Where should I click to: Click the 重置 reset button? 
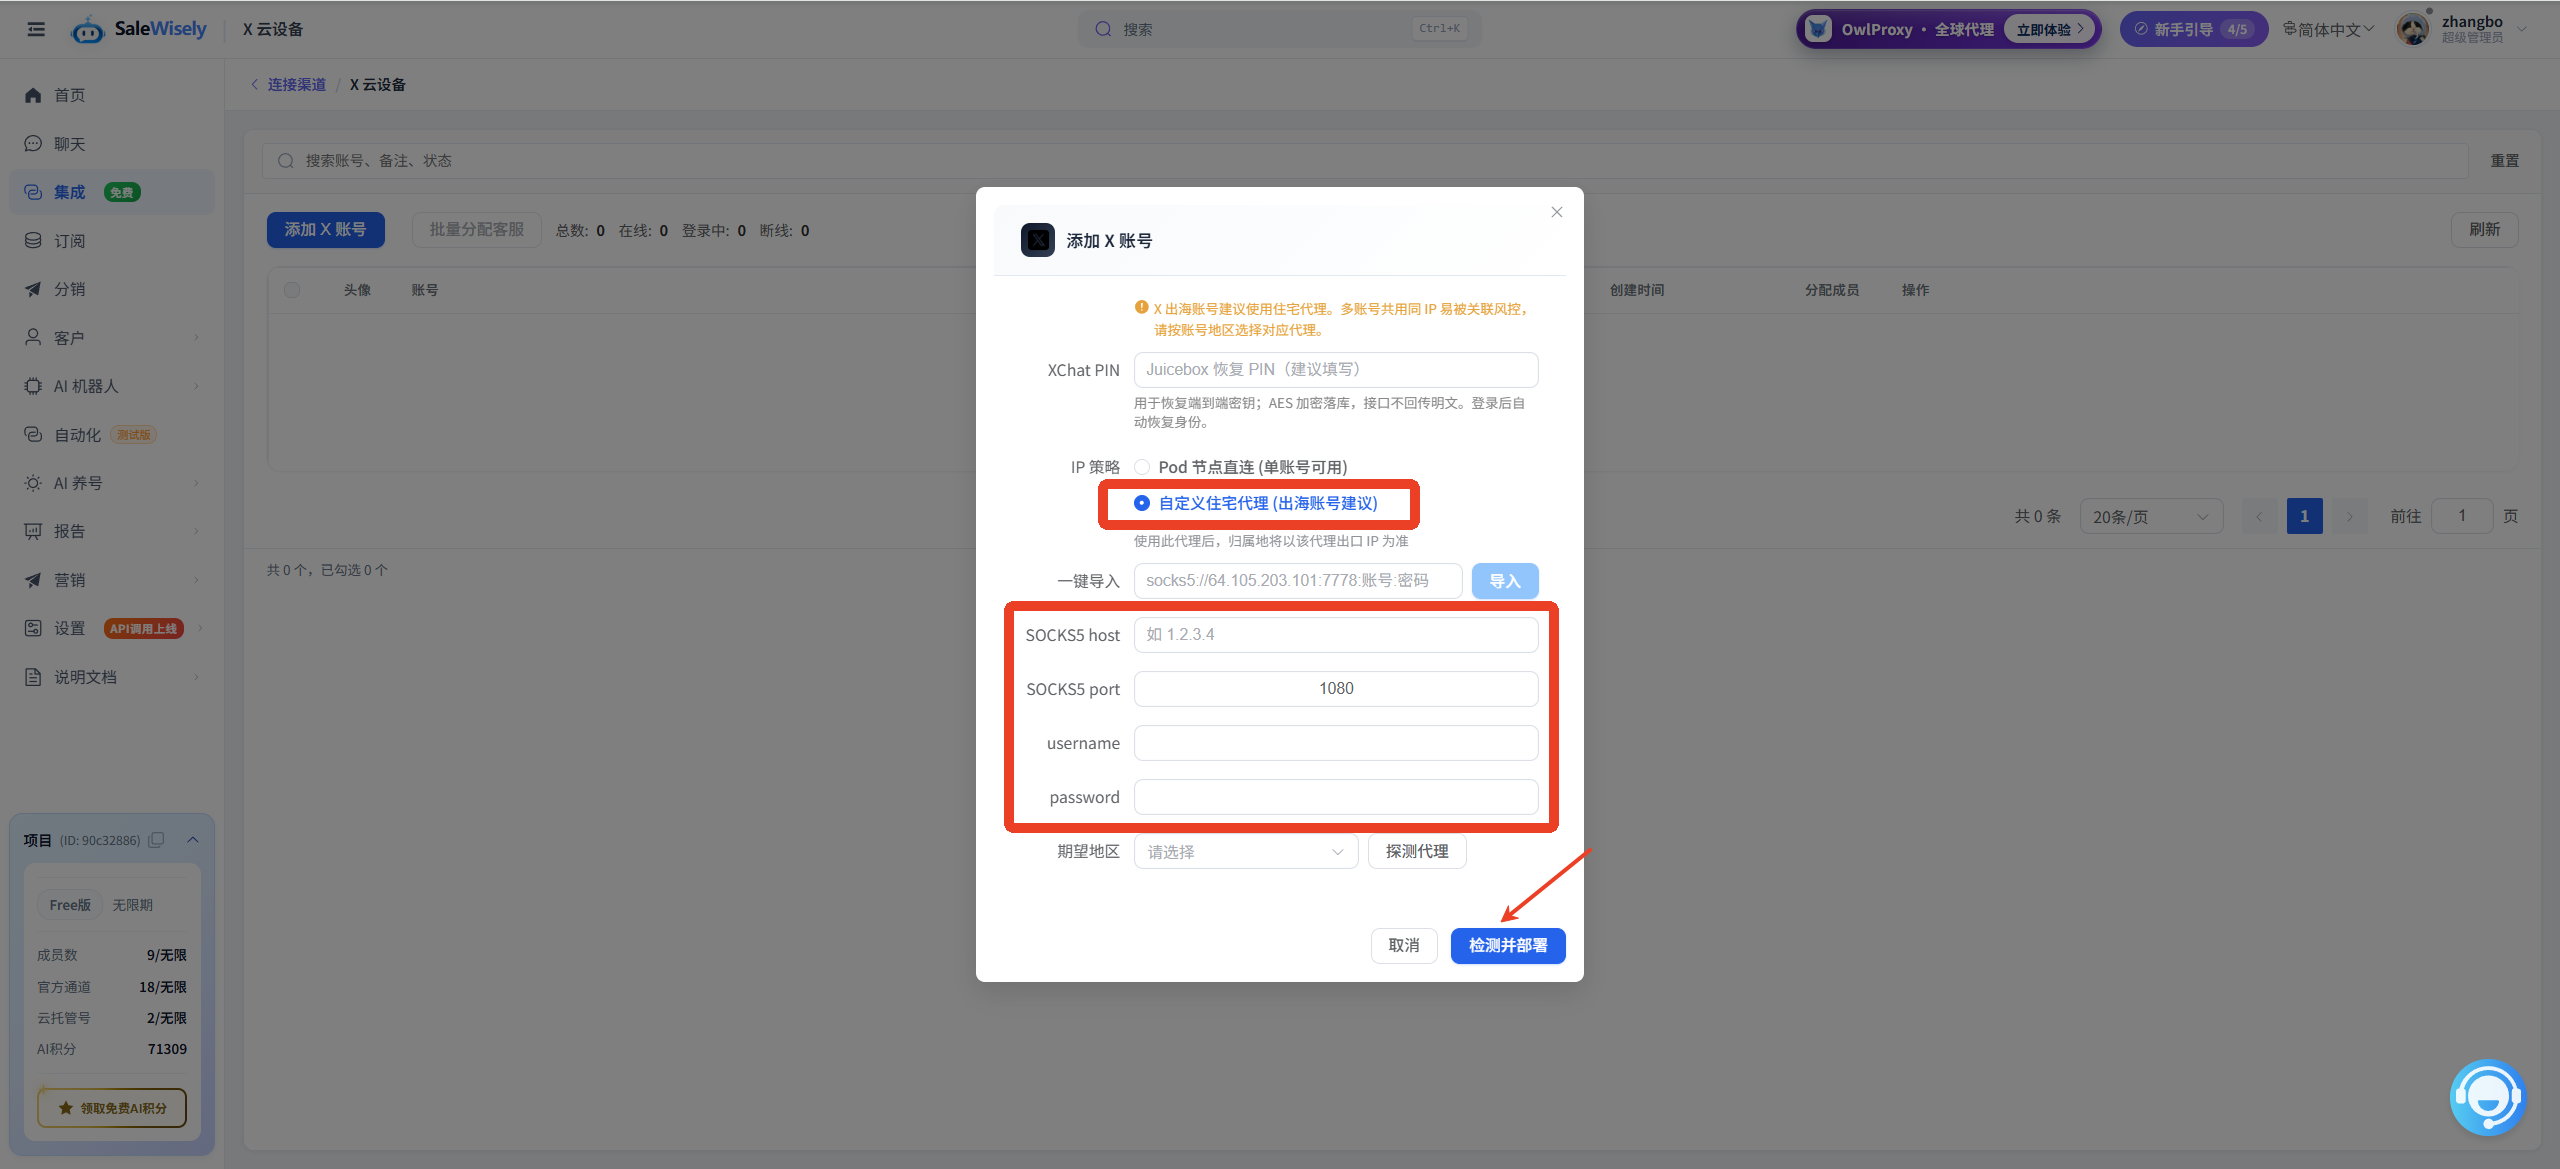pyautogui.click(x=2505, y=161)
